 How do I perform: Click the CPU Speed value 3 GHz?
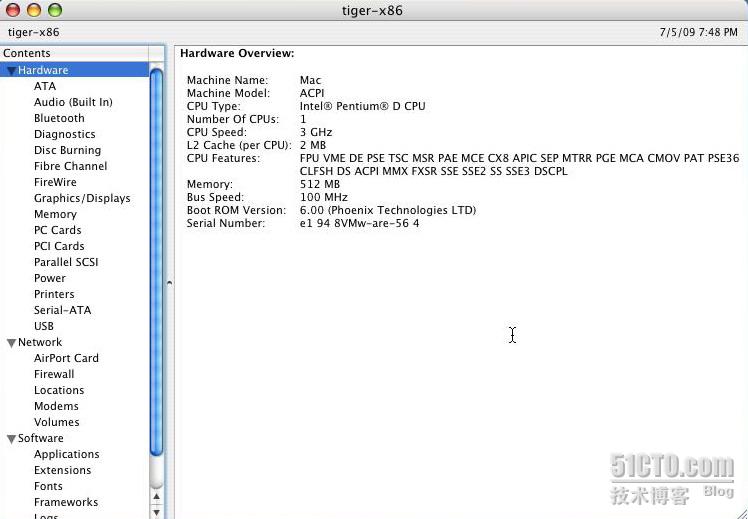pos(316,132)
